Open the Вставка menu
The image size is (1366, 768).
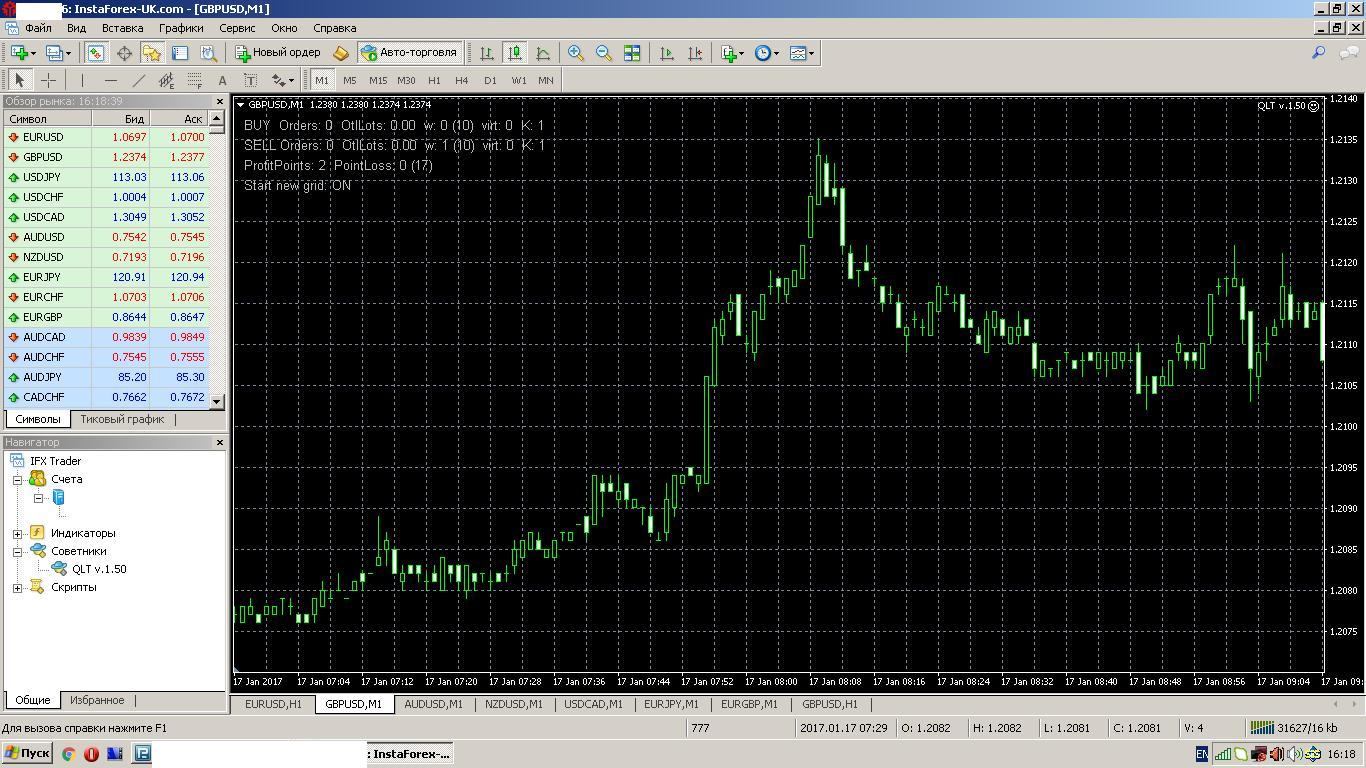pos(123,28)
